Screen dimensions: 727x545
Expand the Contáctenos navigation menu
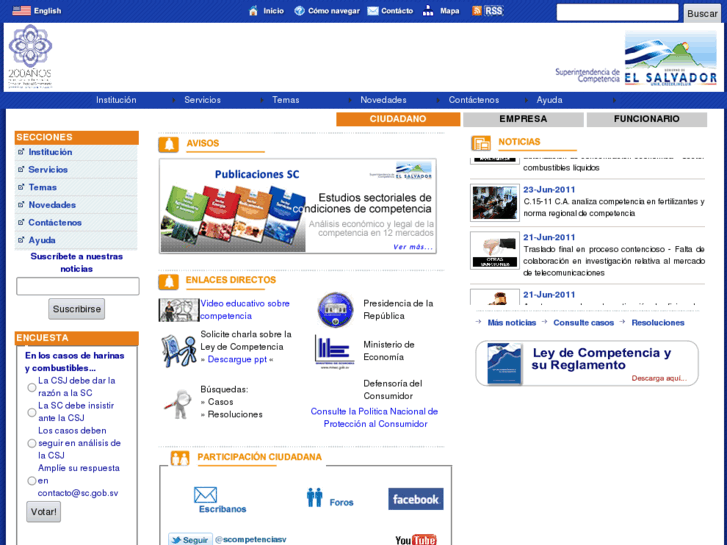474,100
